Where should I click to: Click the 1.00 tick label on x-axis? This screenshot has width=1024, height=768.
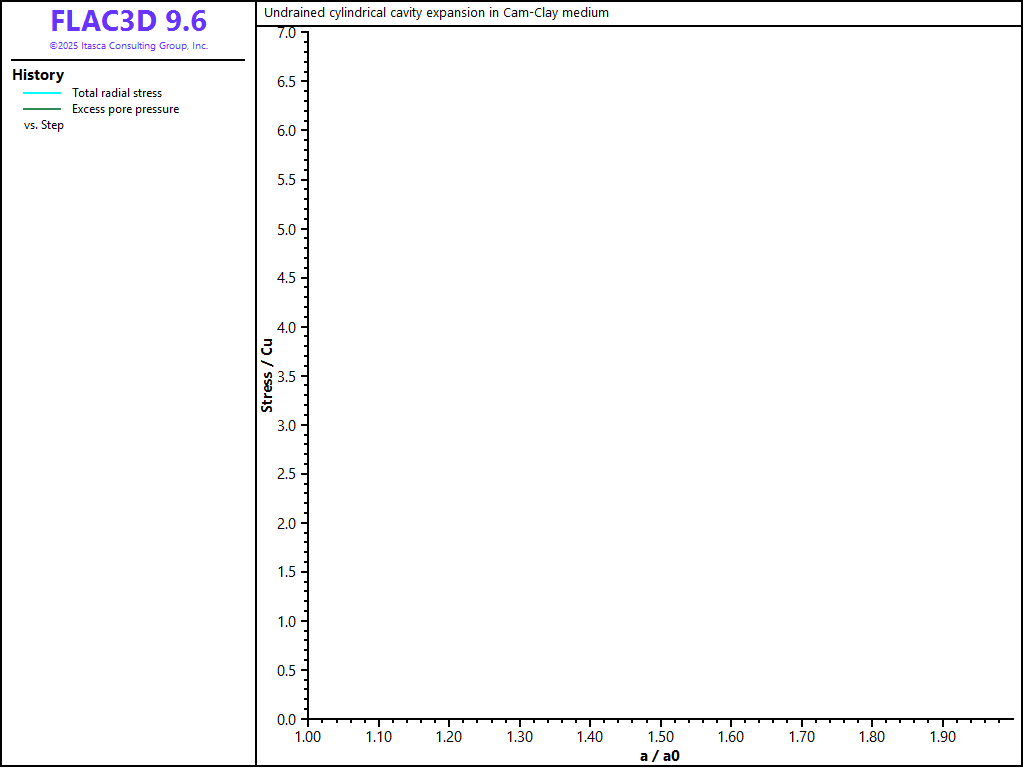pyautogui.click(x=308, y=737)
